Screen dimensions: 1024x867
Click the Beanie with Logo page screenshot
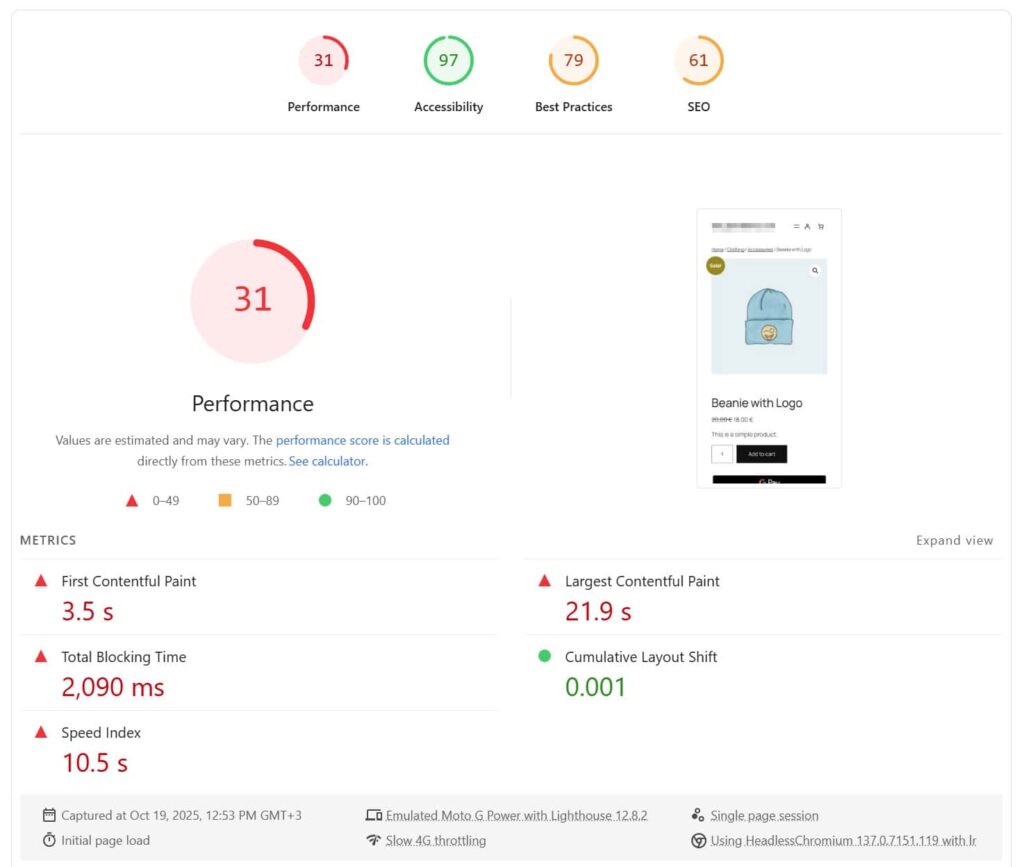pyautogui.click(x=768, y=347)
